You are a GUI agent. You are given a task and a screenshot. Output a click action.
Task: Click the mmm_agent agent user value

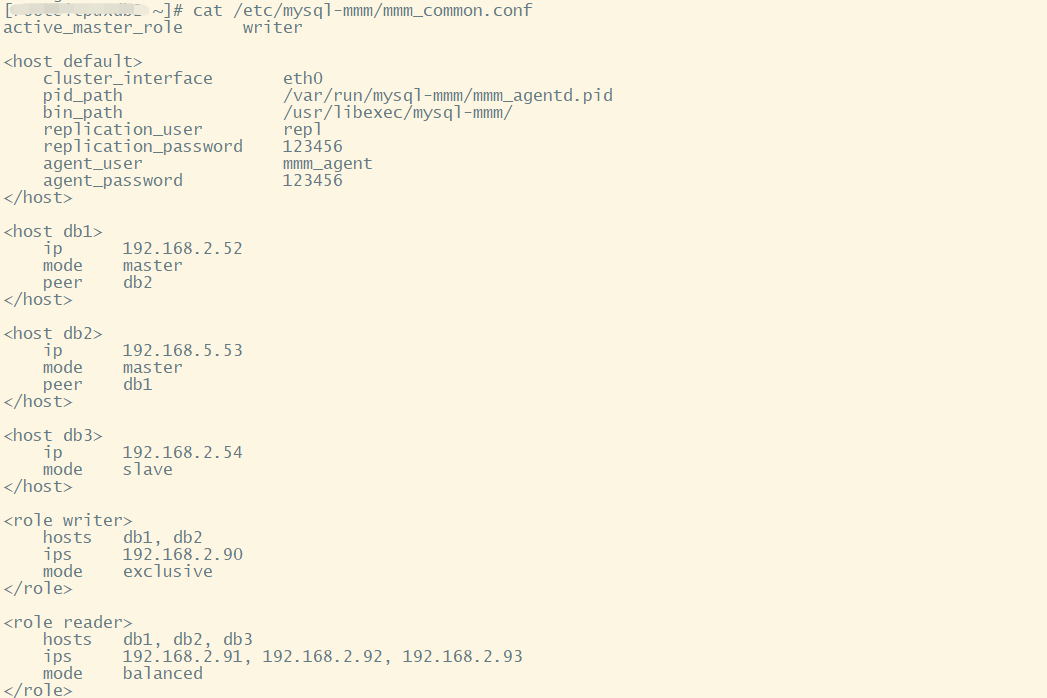(x=327, y=163)
